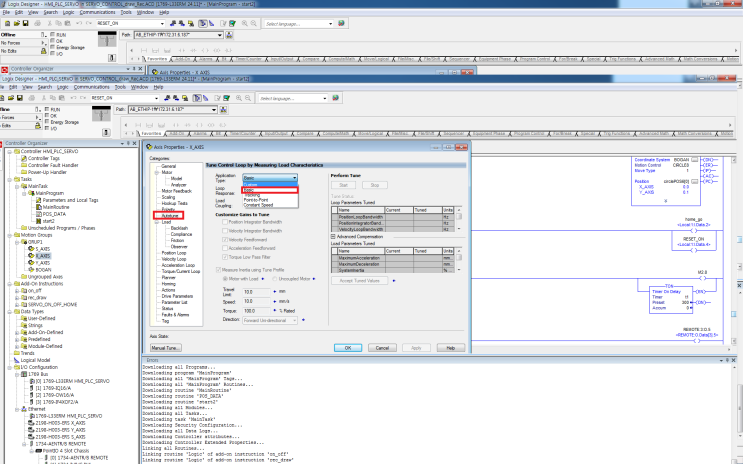Open the Direction dropdown
The image size is (743, 464).
[x=270, y=320]
